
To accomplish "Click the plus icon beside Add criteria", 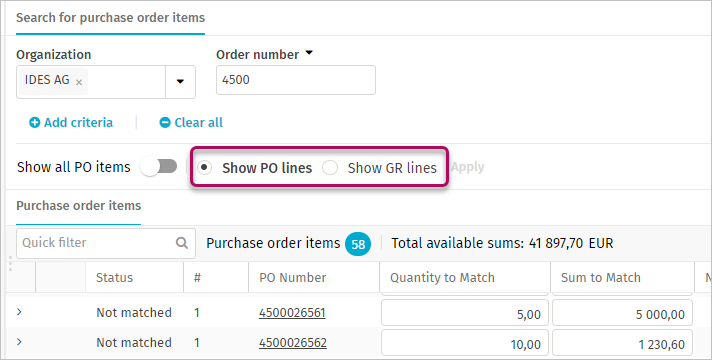I will 35,123.
